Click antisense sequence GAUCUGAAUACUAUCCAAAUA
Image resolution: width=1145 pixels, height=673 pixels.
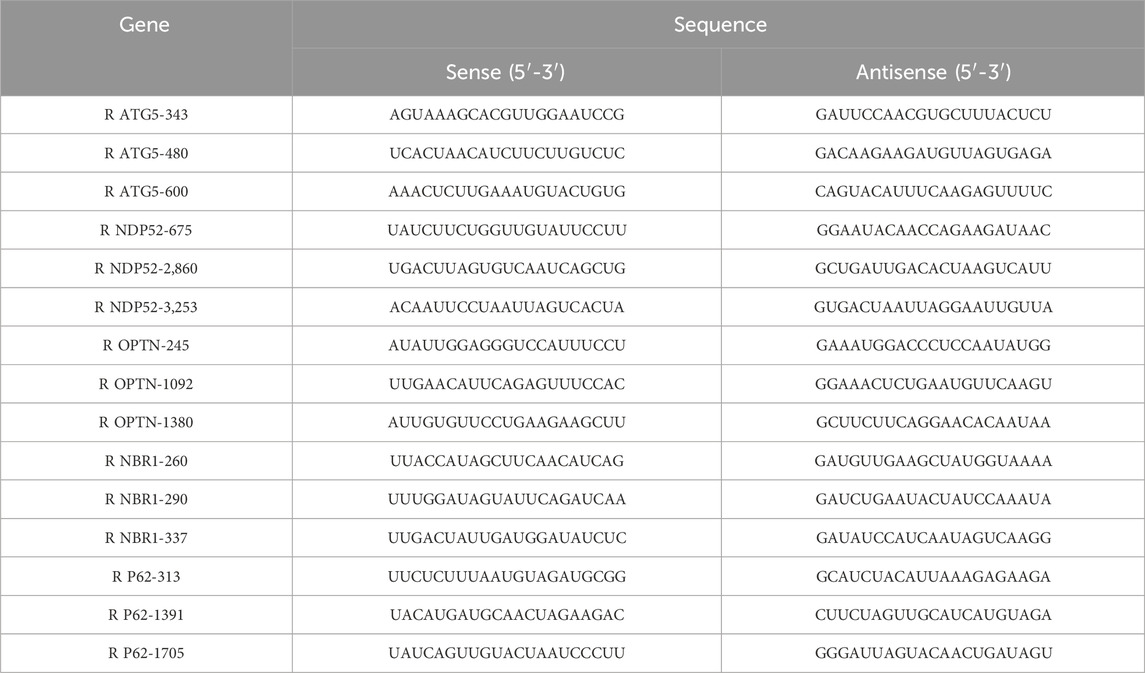(932, 499)
